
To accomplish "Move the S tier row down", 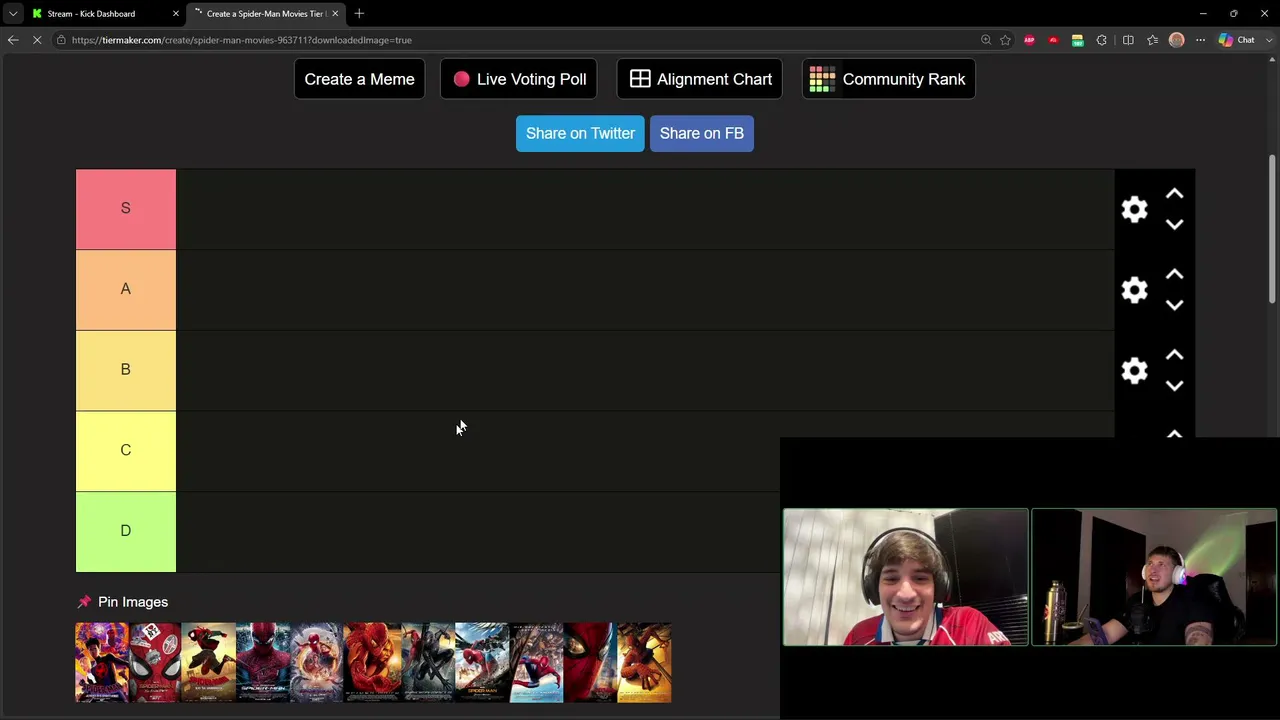I will tap(1175, 225).
